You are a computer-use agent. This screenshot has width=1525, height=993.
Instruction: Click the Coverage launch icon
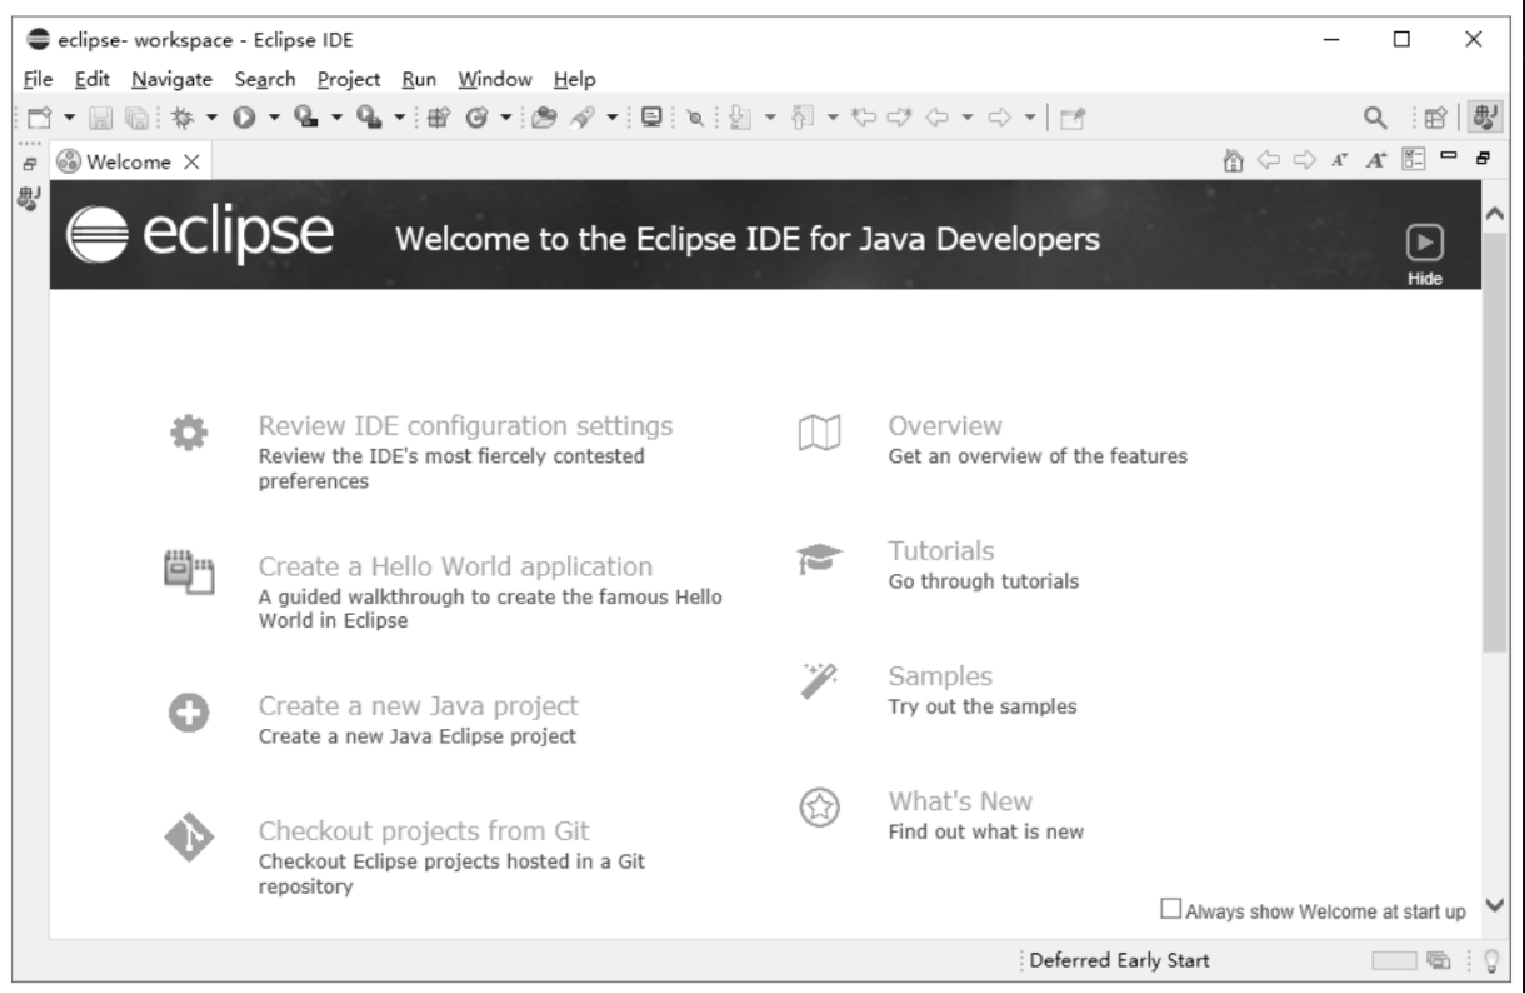click(306, 118)
